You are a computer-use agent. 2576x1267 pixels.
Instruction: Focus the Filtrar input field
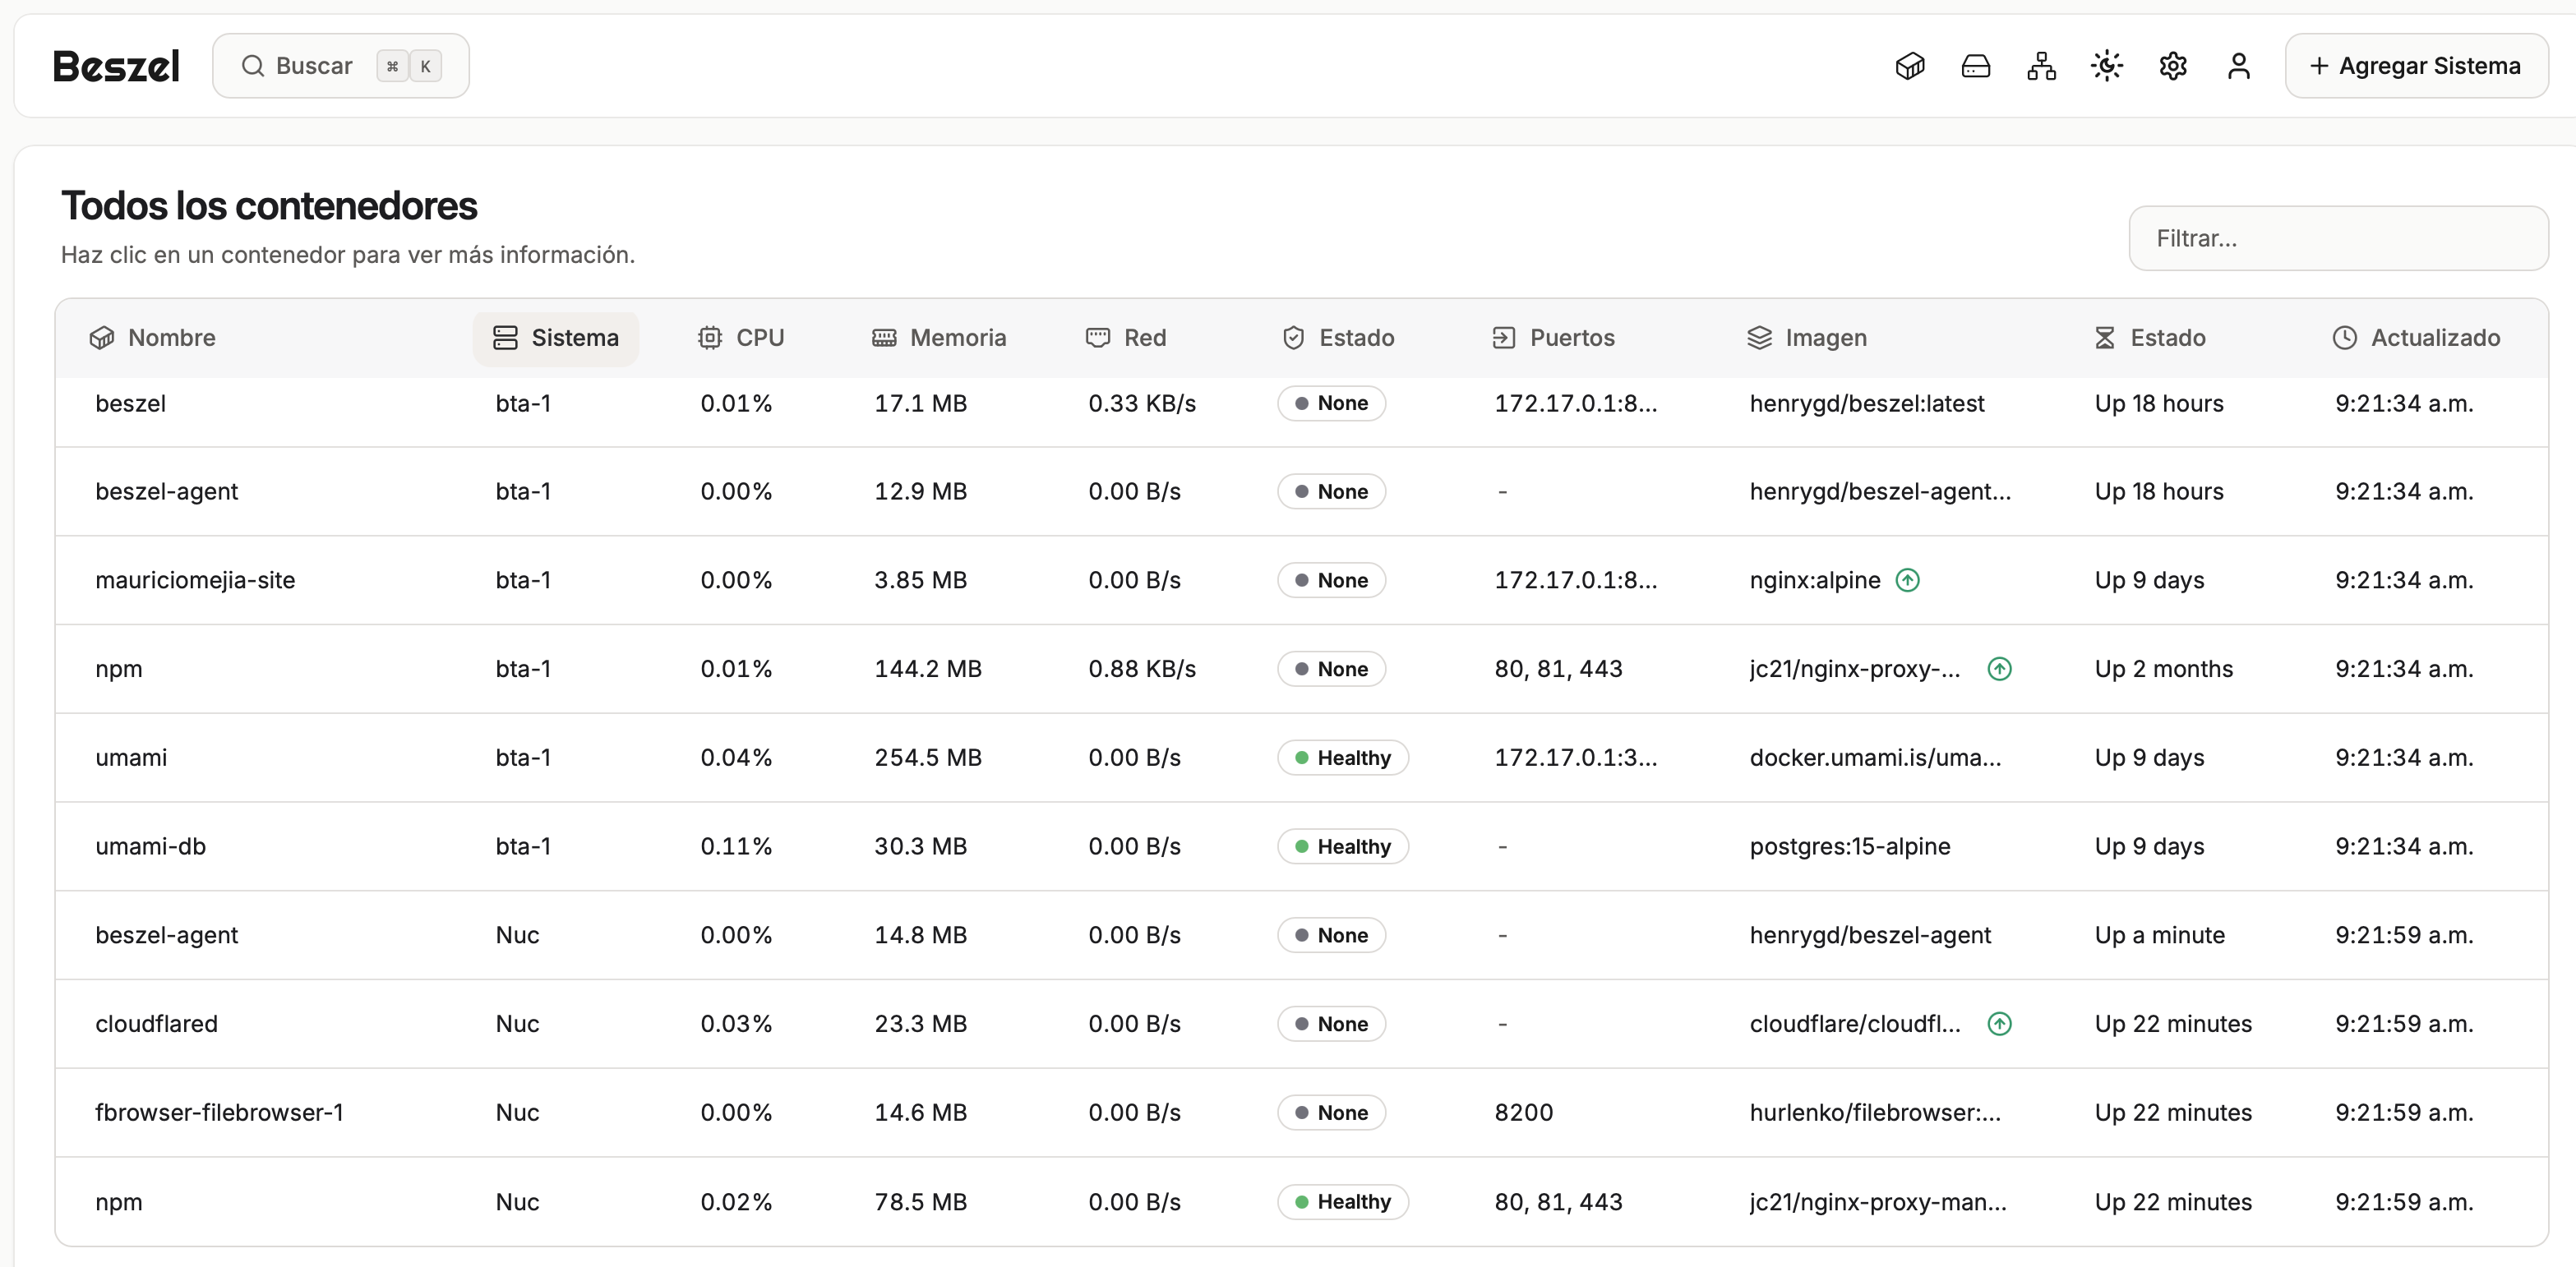click(x=2338, y=238)
